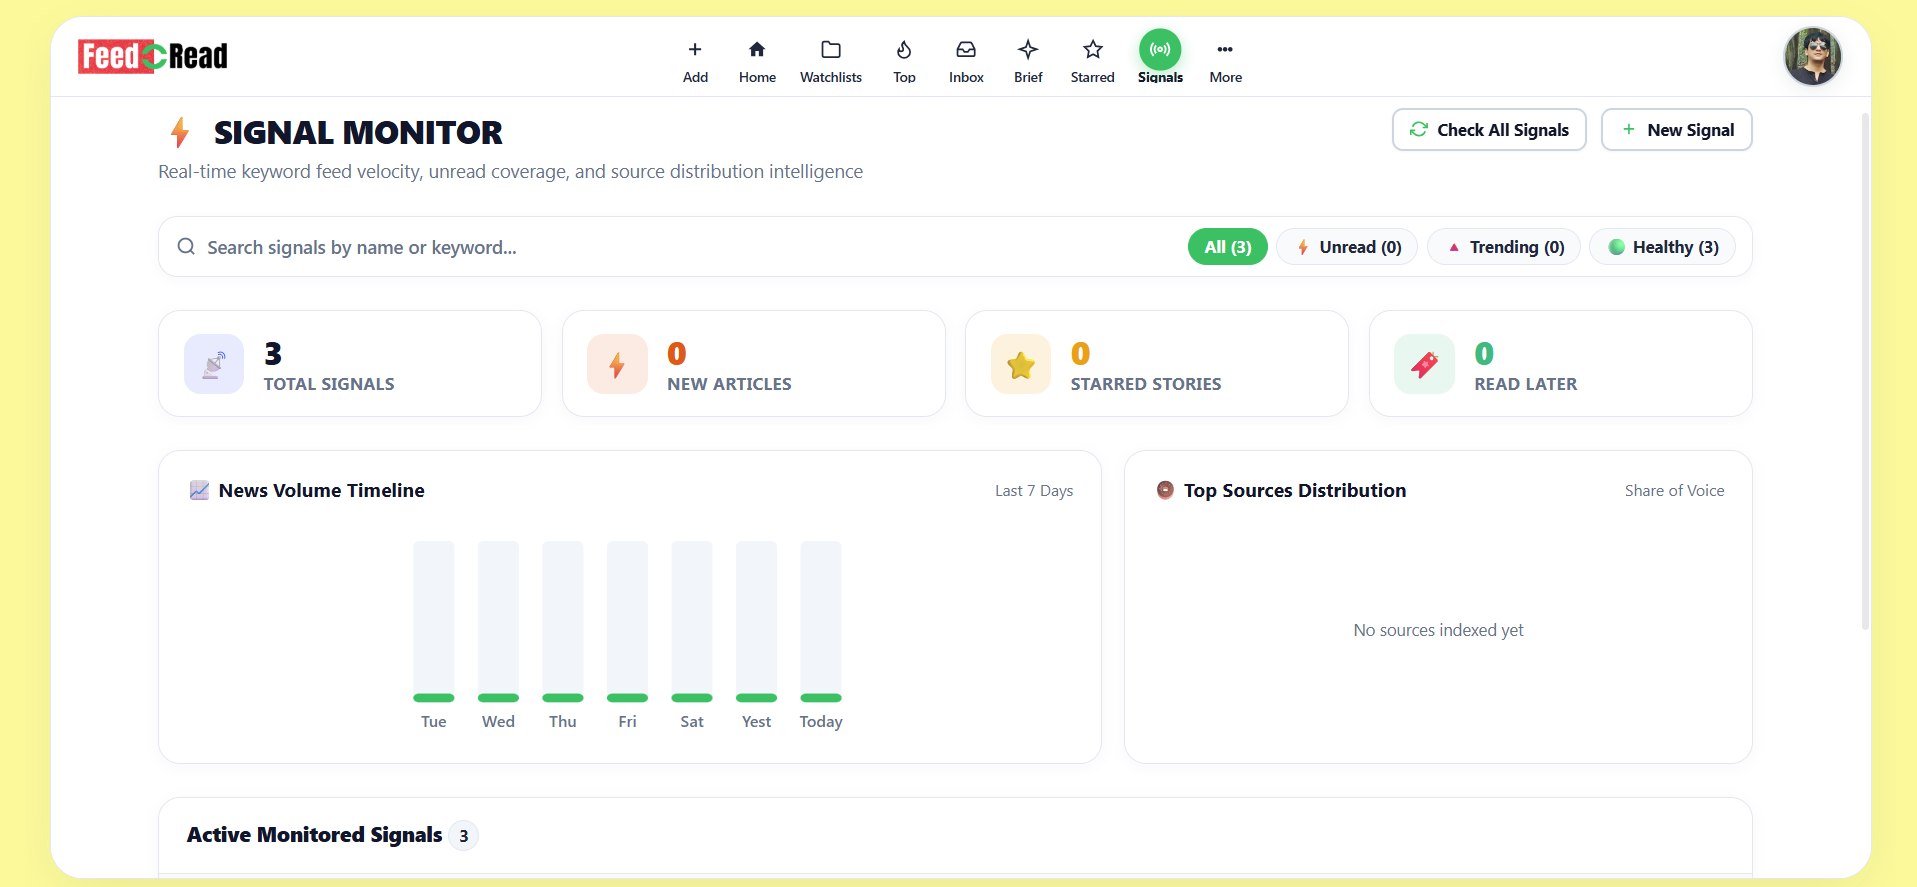The height and width of the screenshot is (887, 1917).
Task: Filter by Unread (0) signals
Action: (x=1347, y=247)
